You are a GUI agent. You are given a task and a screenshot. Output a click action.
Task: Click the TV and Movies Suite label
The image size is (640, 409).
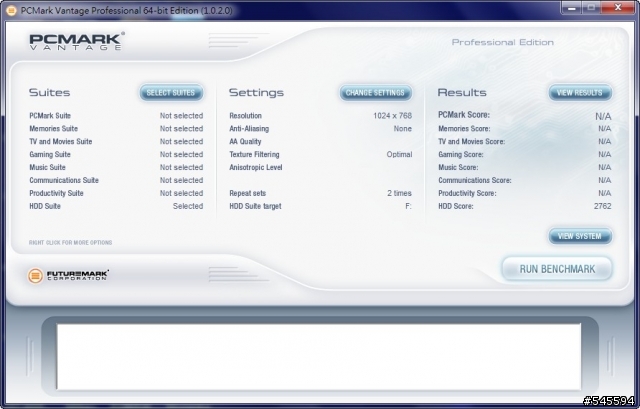click(60, 142)
